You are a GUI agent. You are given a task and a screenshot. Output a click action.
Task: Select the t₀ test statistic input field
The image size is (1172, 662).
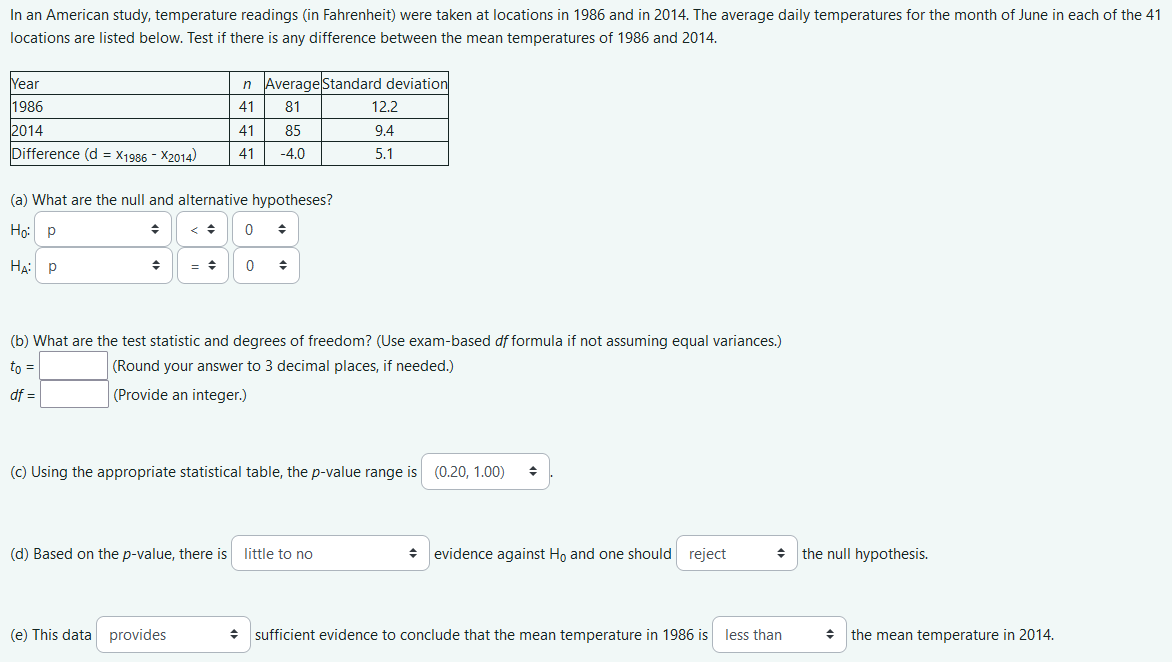coord(73,365)
